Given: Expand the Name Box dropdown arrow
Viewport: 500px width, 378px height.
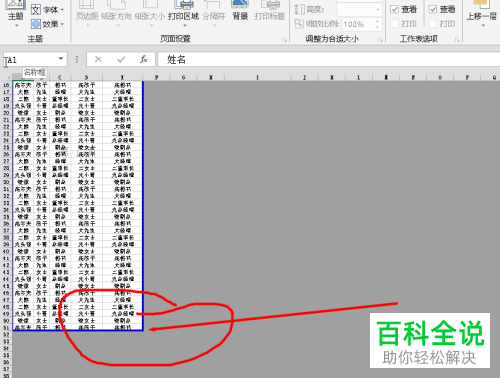Looking at the screenshot, I should (61, 59).
